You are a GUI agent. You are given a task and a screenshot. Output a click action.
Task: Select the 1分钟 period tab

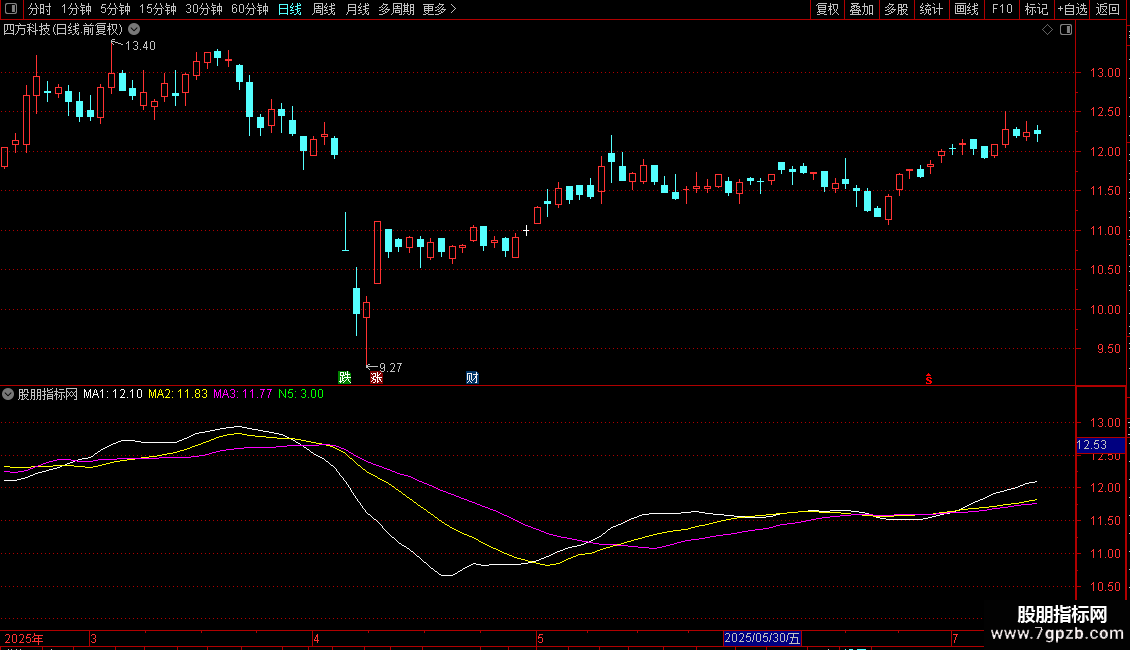coord(76,9)
